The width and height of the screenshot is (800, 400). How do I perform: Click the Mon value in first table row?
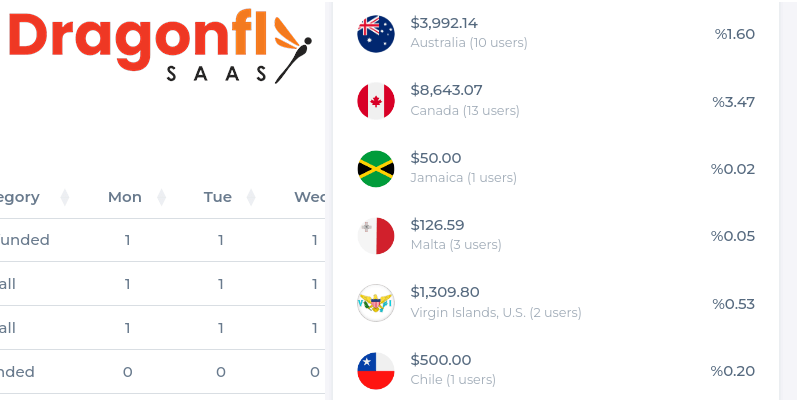coord(127,240)
